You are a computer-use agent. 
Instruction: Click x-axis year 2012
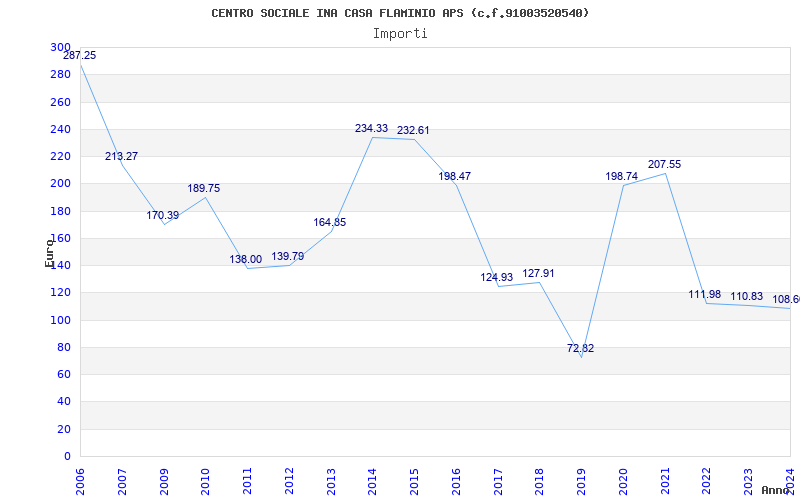click(289, 482)
